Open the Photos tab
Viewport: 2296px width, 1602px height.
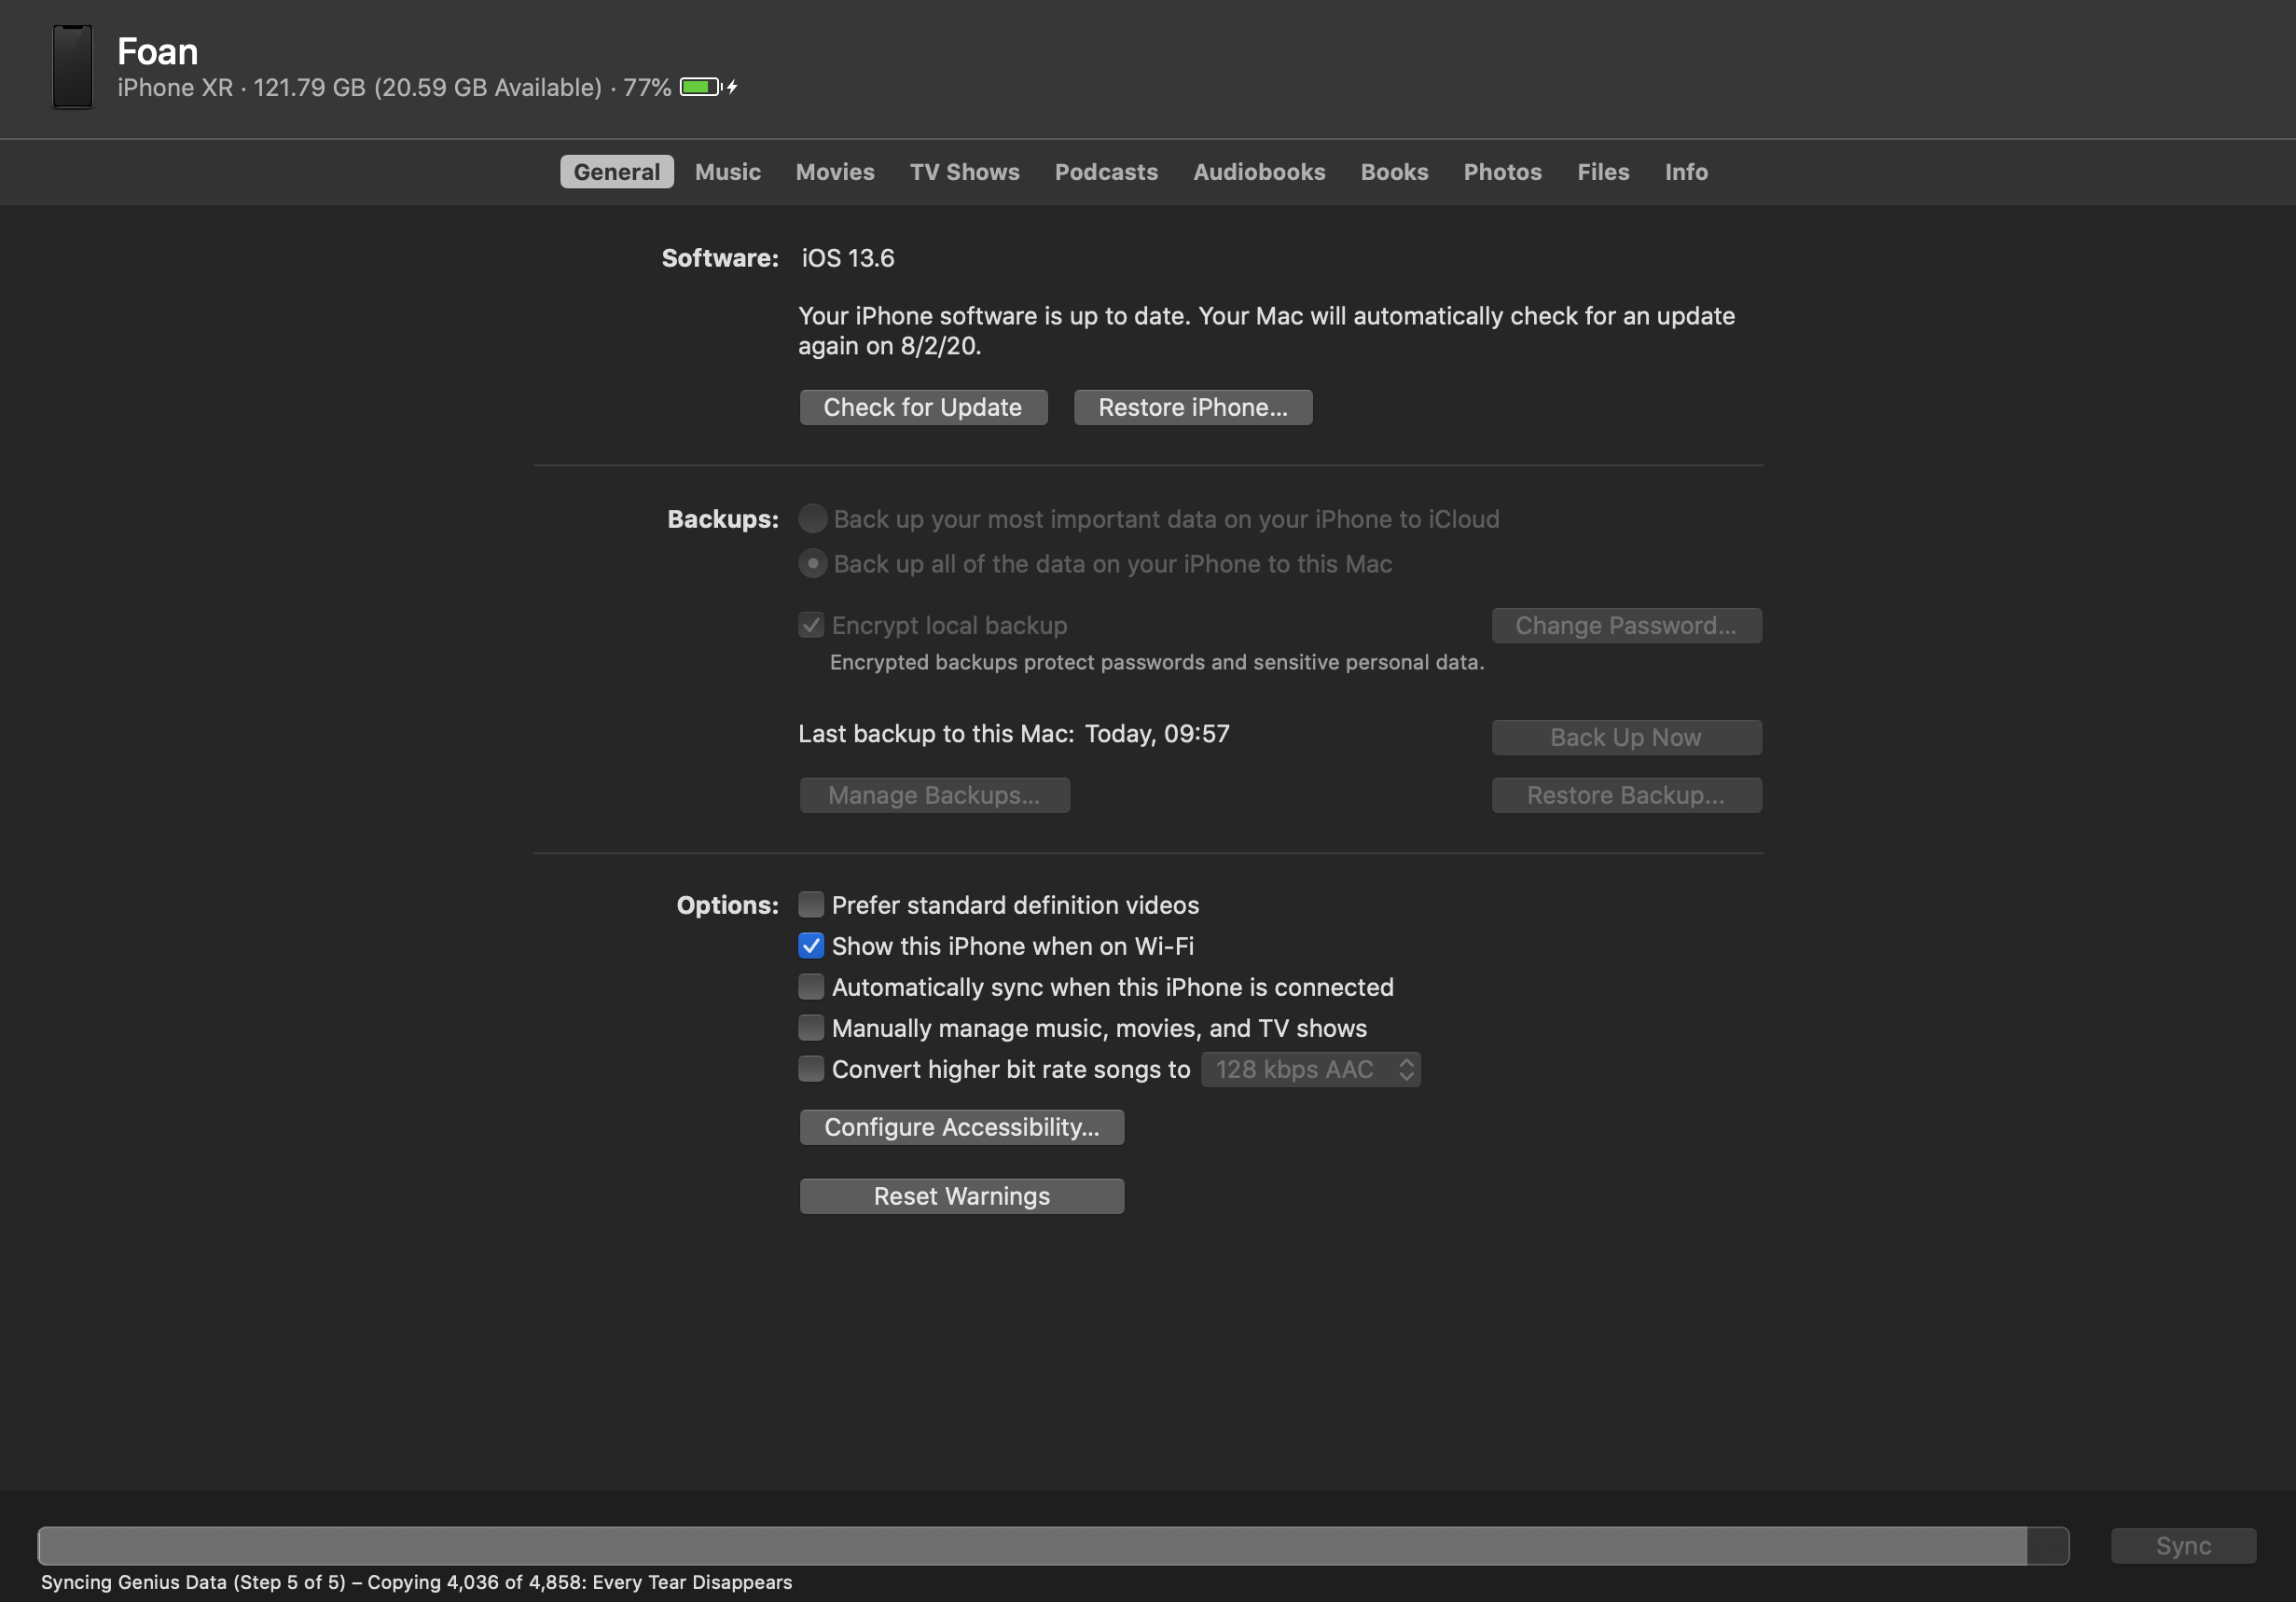tap(1502, 172)
